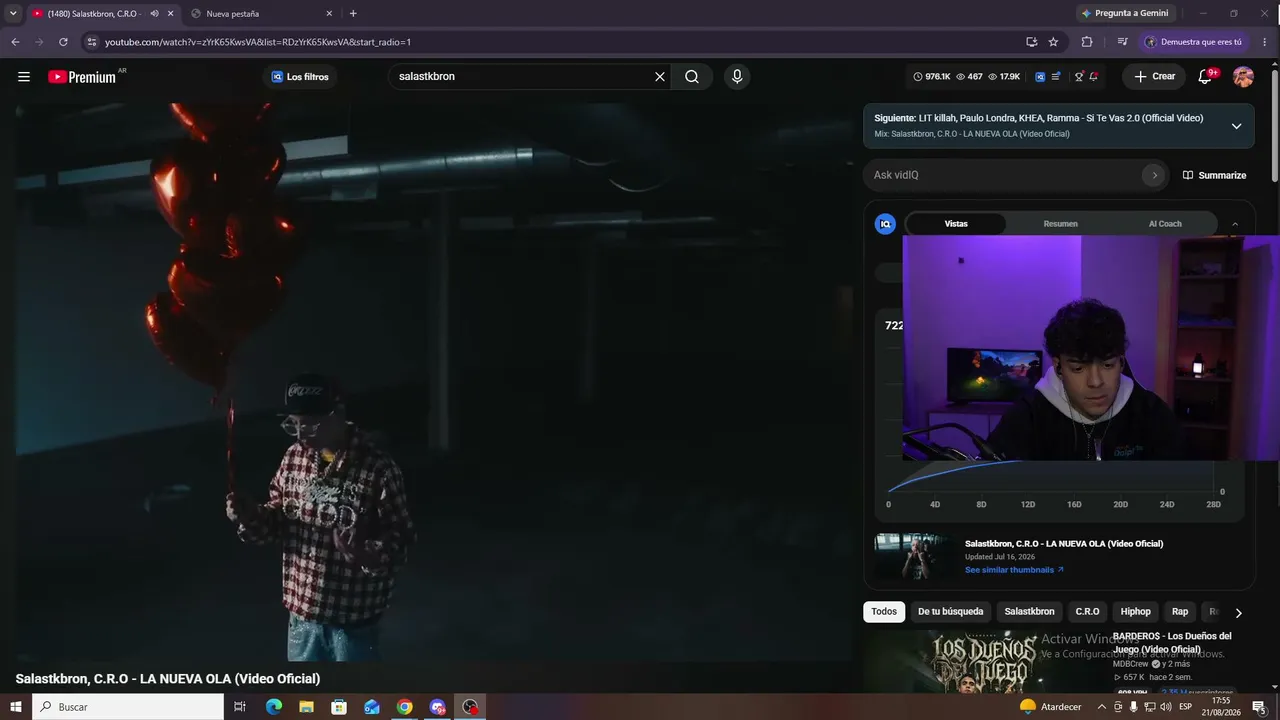This screenshot has width=1280, height=720.
Task: Install the app from the address bar icon
Action: coord(1031,42)
